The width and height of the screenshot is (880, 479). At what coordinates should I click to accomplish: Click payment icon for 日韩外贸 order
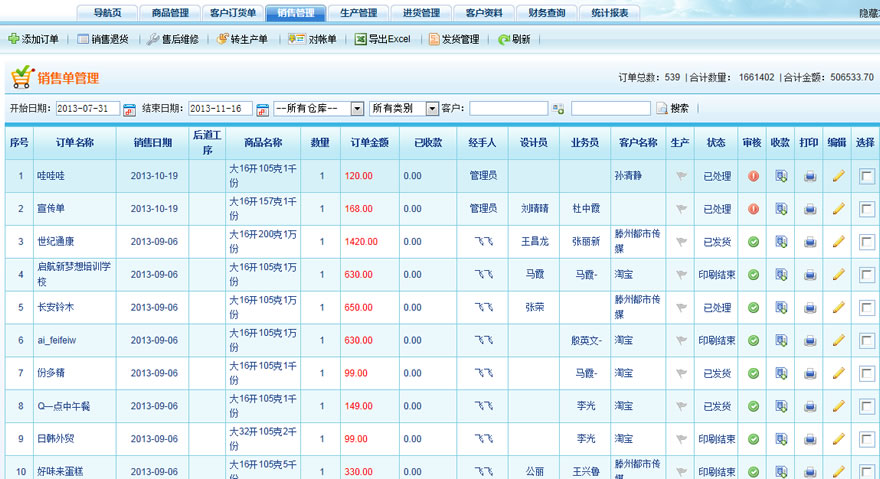tap(781, 439)
